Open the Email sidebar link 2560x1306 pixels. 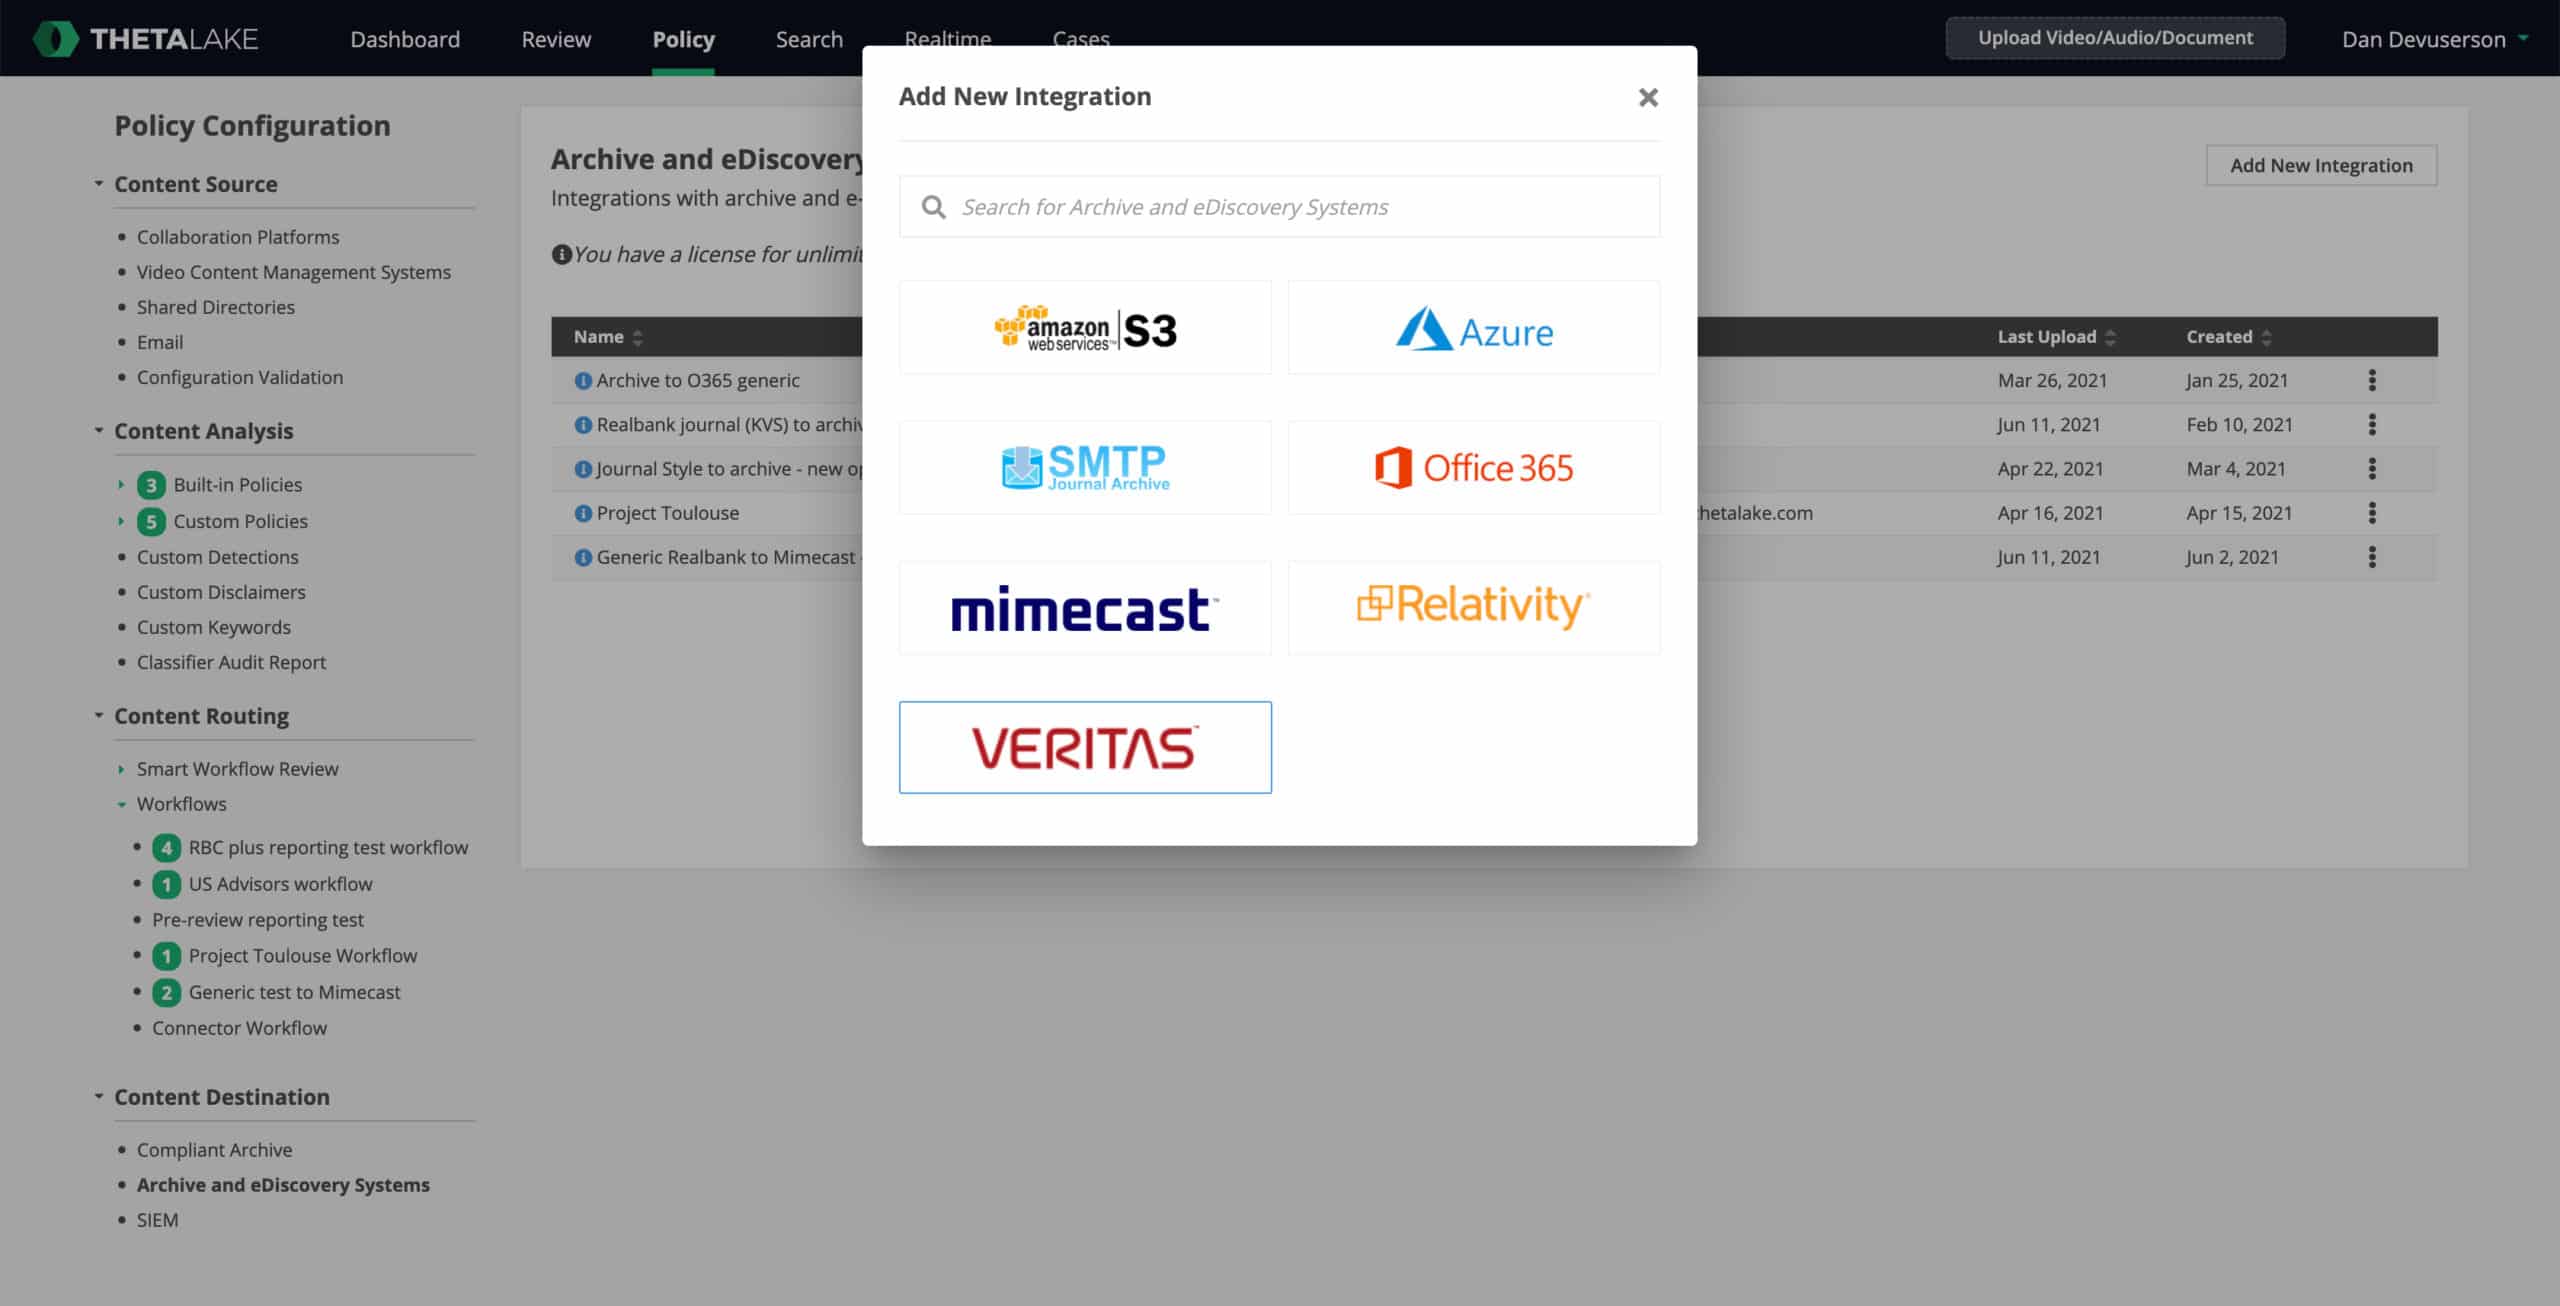[x=160, y=342]
